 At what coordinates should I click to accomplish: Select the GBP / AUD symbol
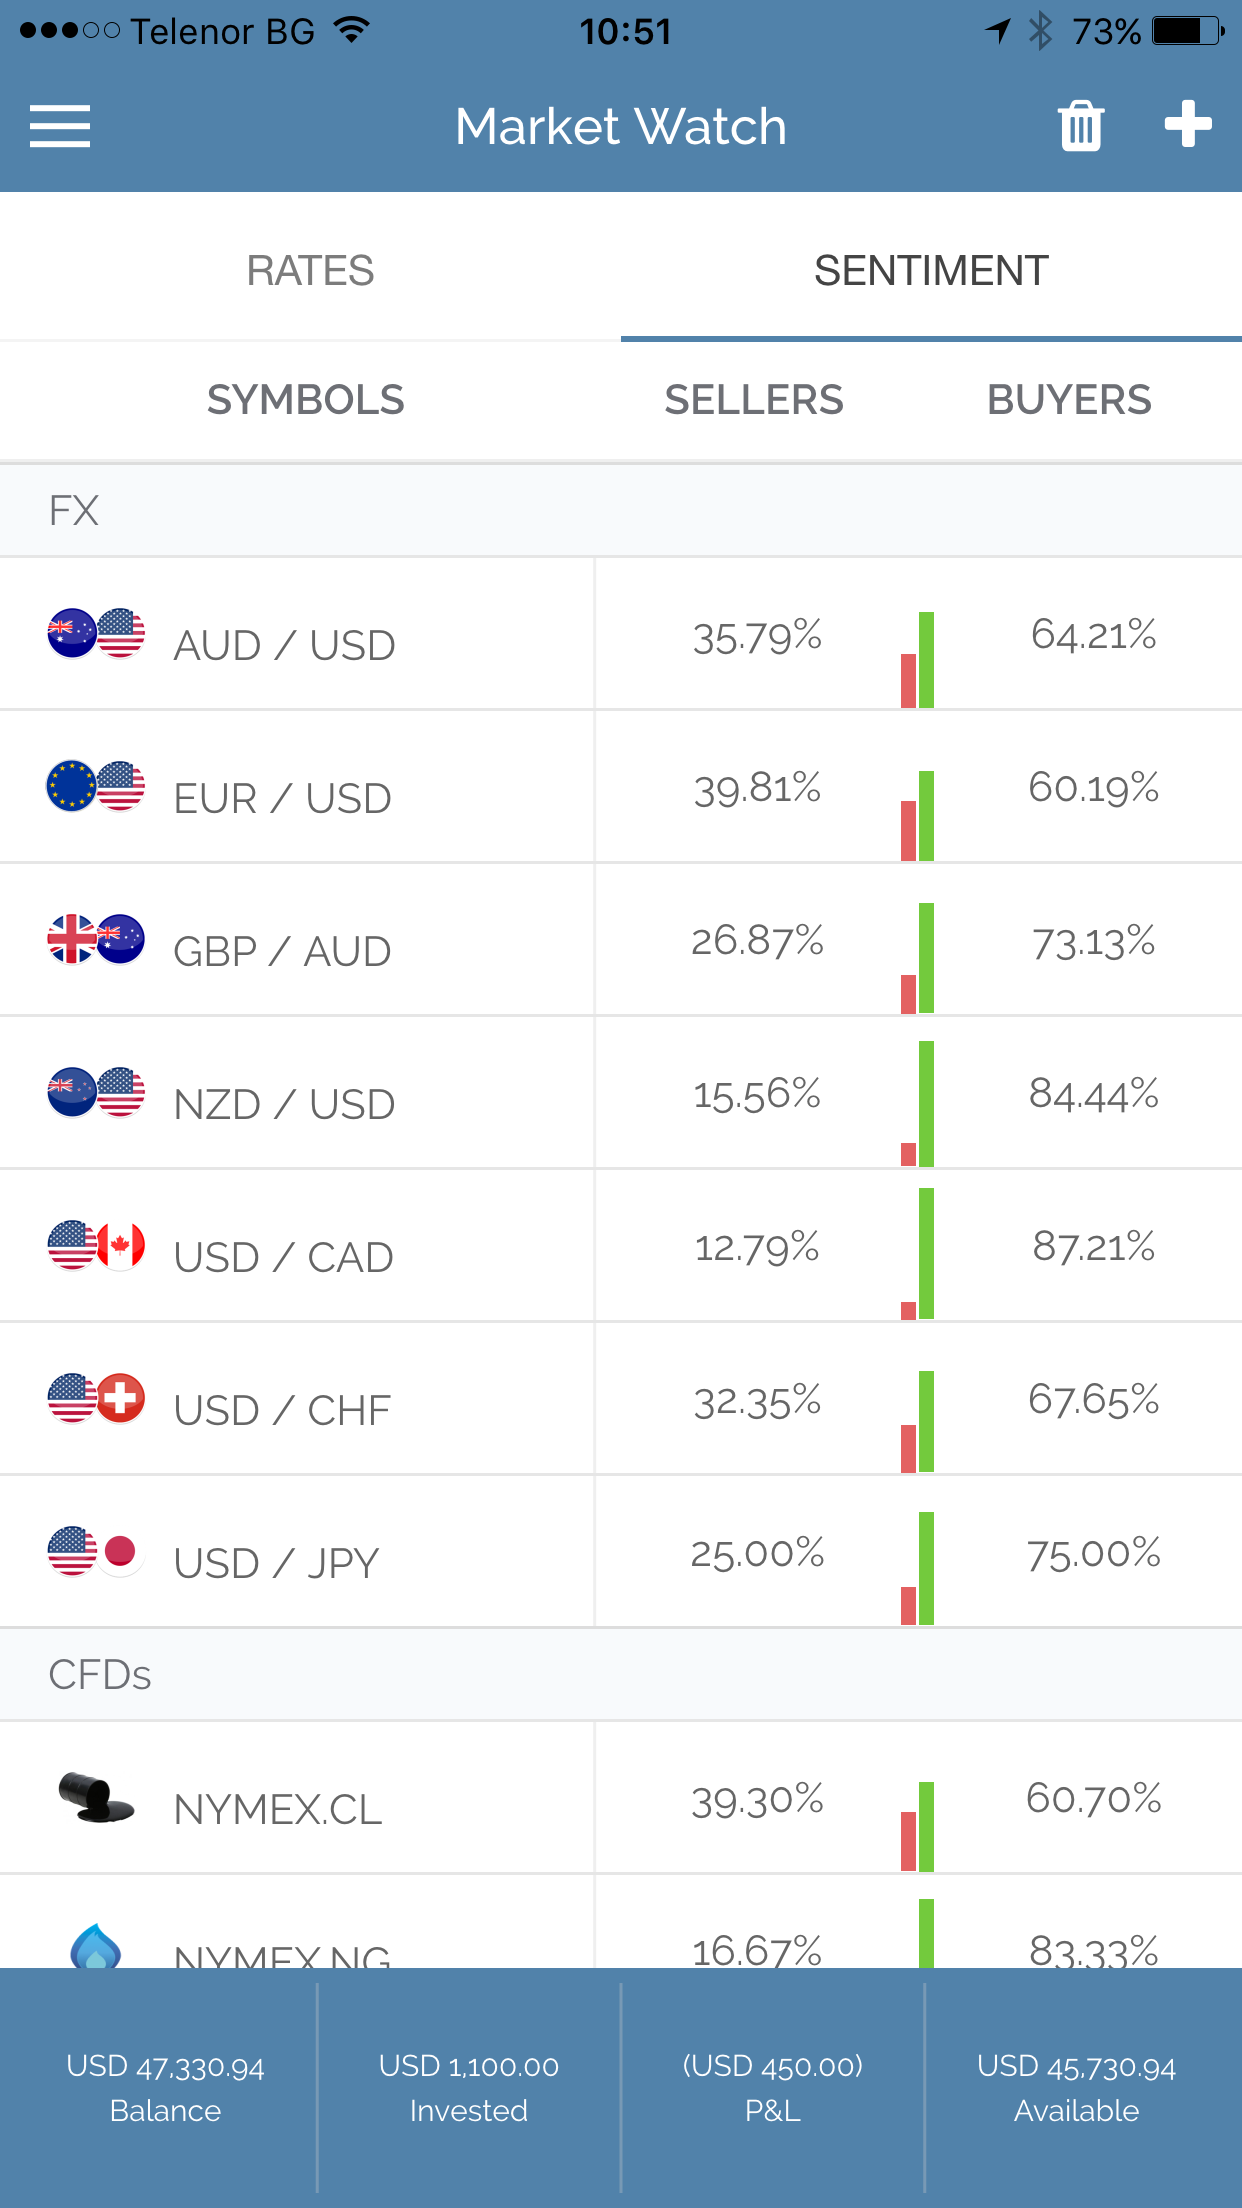(x=282, y=951)
